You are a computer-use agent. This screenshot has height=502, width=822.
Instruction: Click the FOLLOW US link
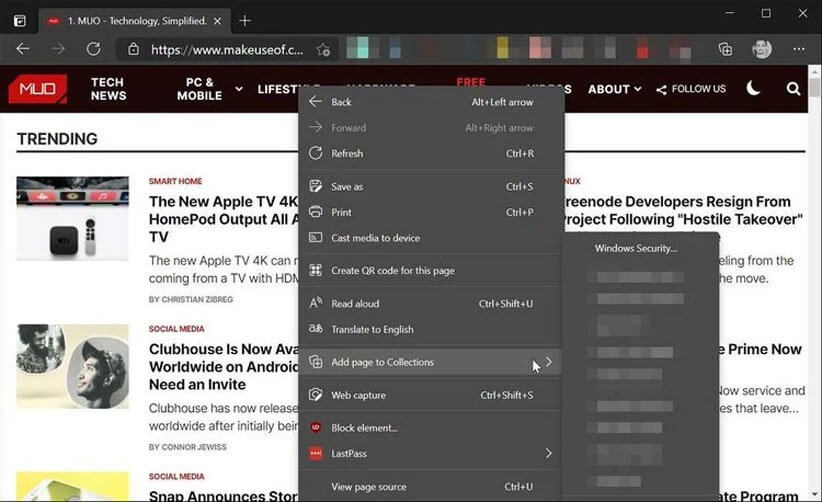point(691,89)
